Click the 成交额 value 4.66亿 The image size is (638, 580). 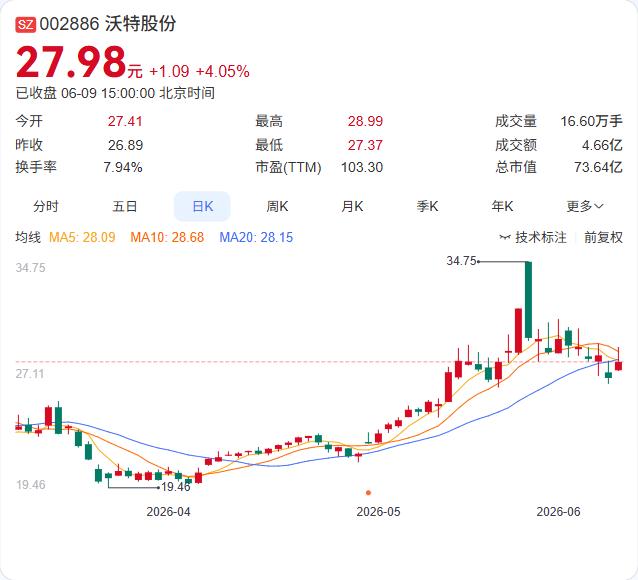click(x=602, y=145)
